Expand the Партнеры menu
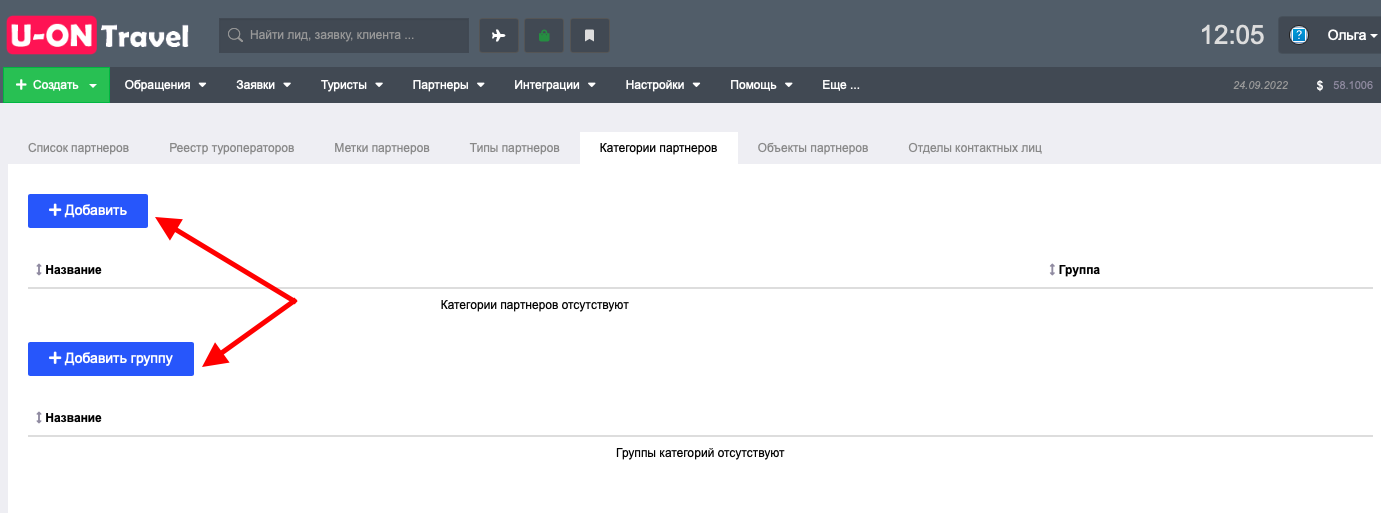Image resolution: width=1381 pixels, height=513 pixels. [448, 85]
